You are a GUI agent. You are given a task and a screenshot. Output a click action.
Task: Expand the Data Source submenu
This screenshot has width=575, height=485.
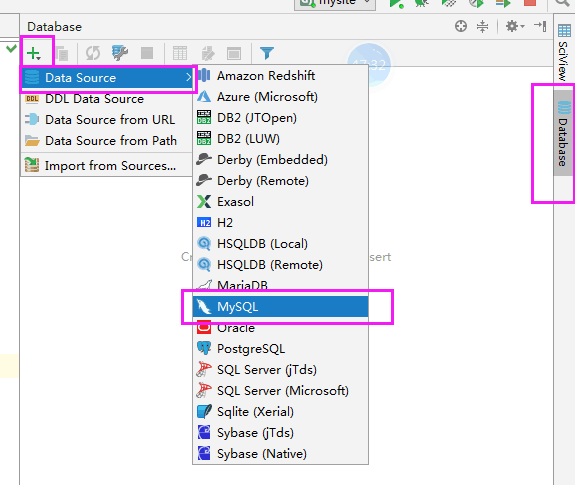(x=107, y=78)
